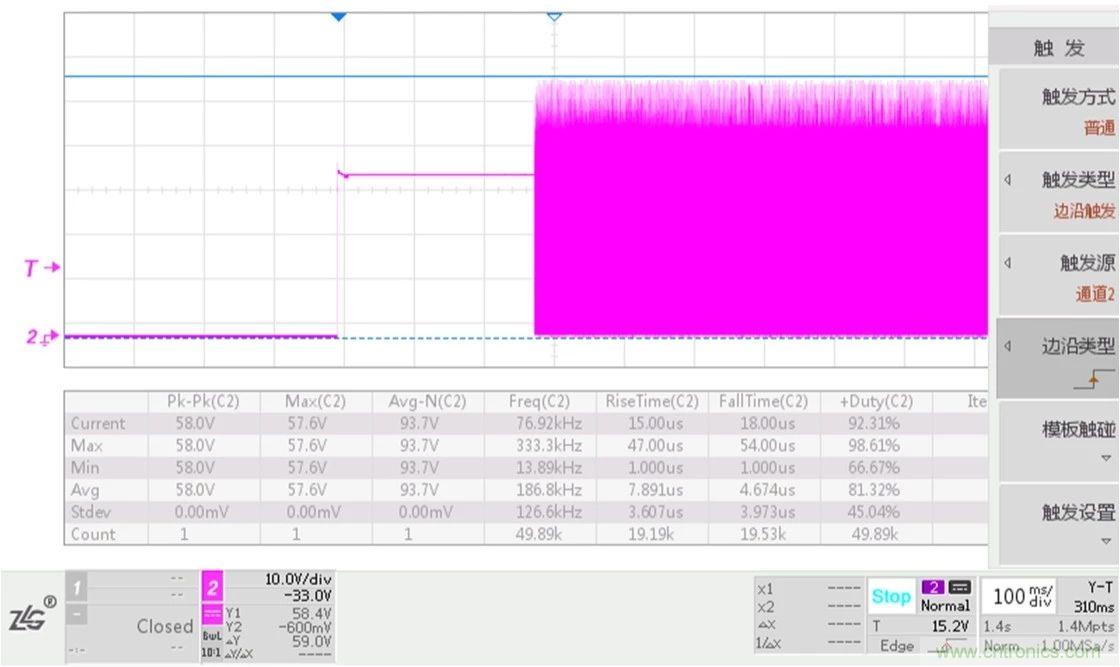Click the hollow triangle marker at top of graph
The width and height of the screenshot is (1120, 667).
[x=554, y=17]
